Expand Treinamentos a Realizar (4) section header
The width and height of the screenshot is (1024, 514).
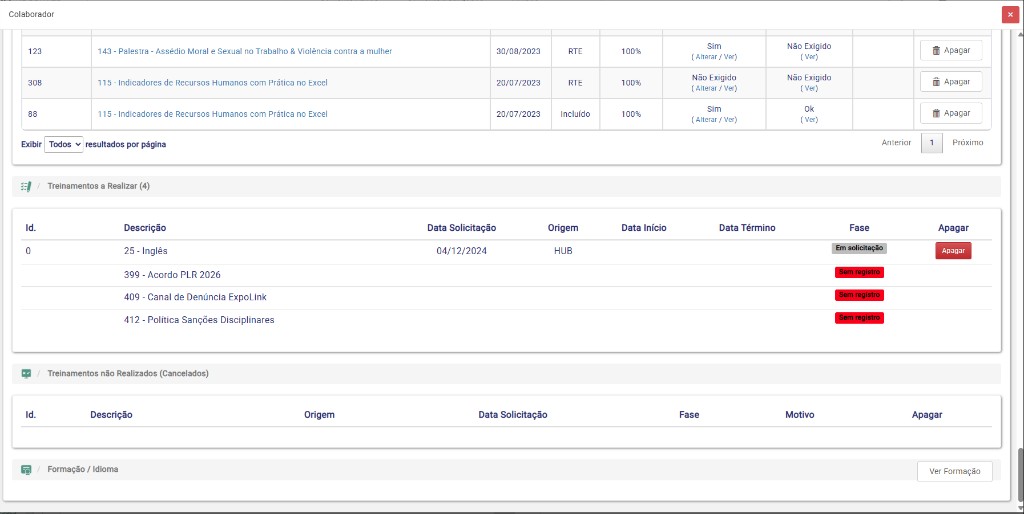506,186
